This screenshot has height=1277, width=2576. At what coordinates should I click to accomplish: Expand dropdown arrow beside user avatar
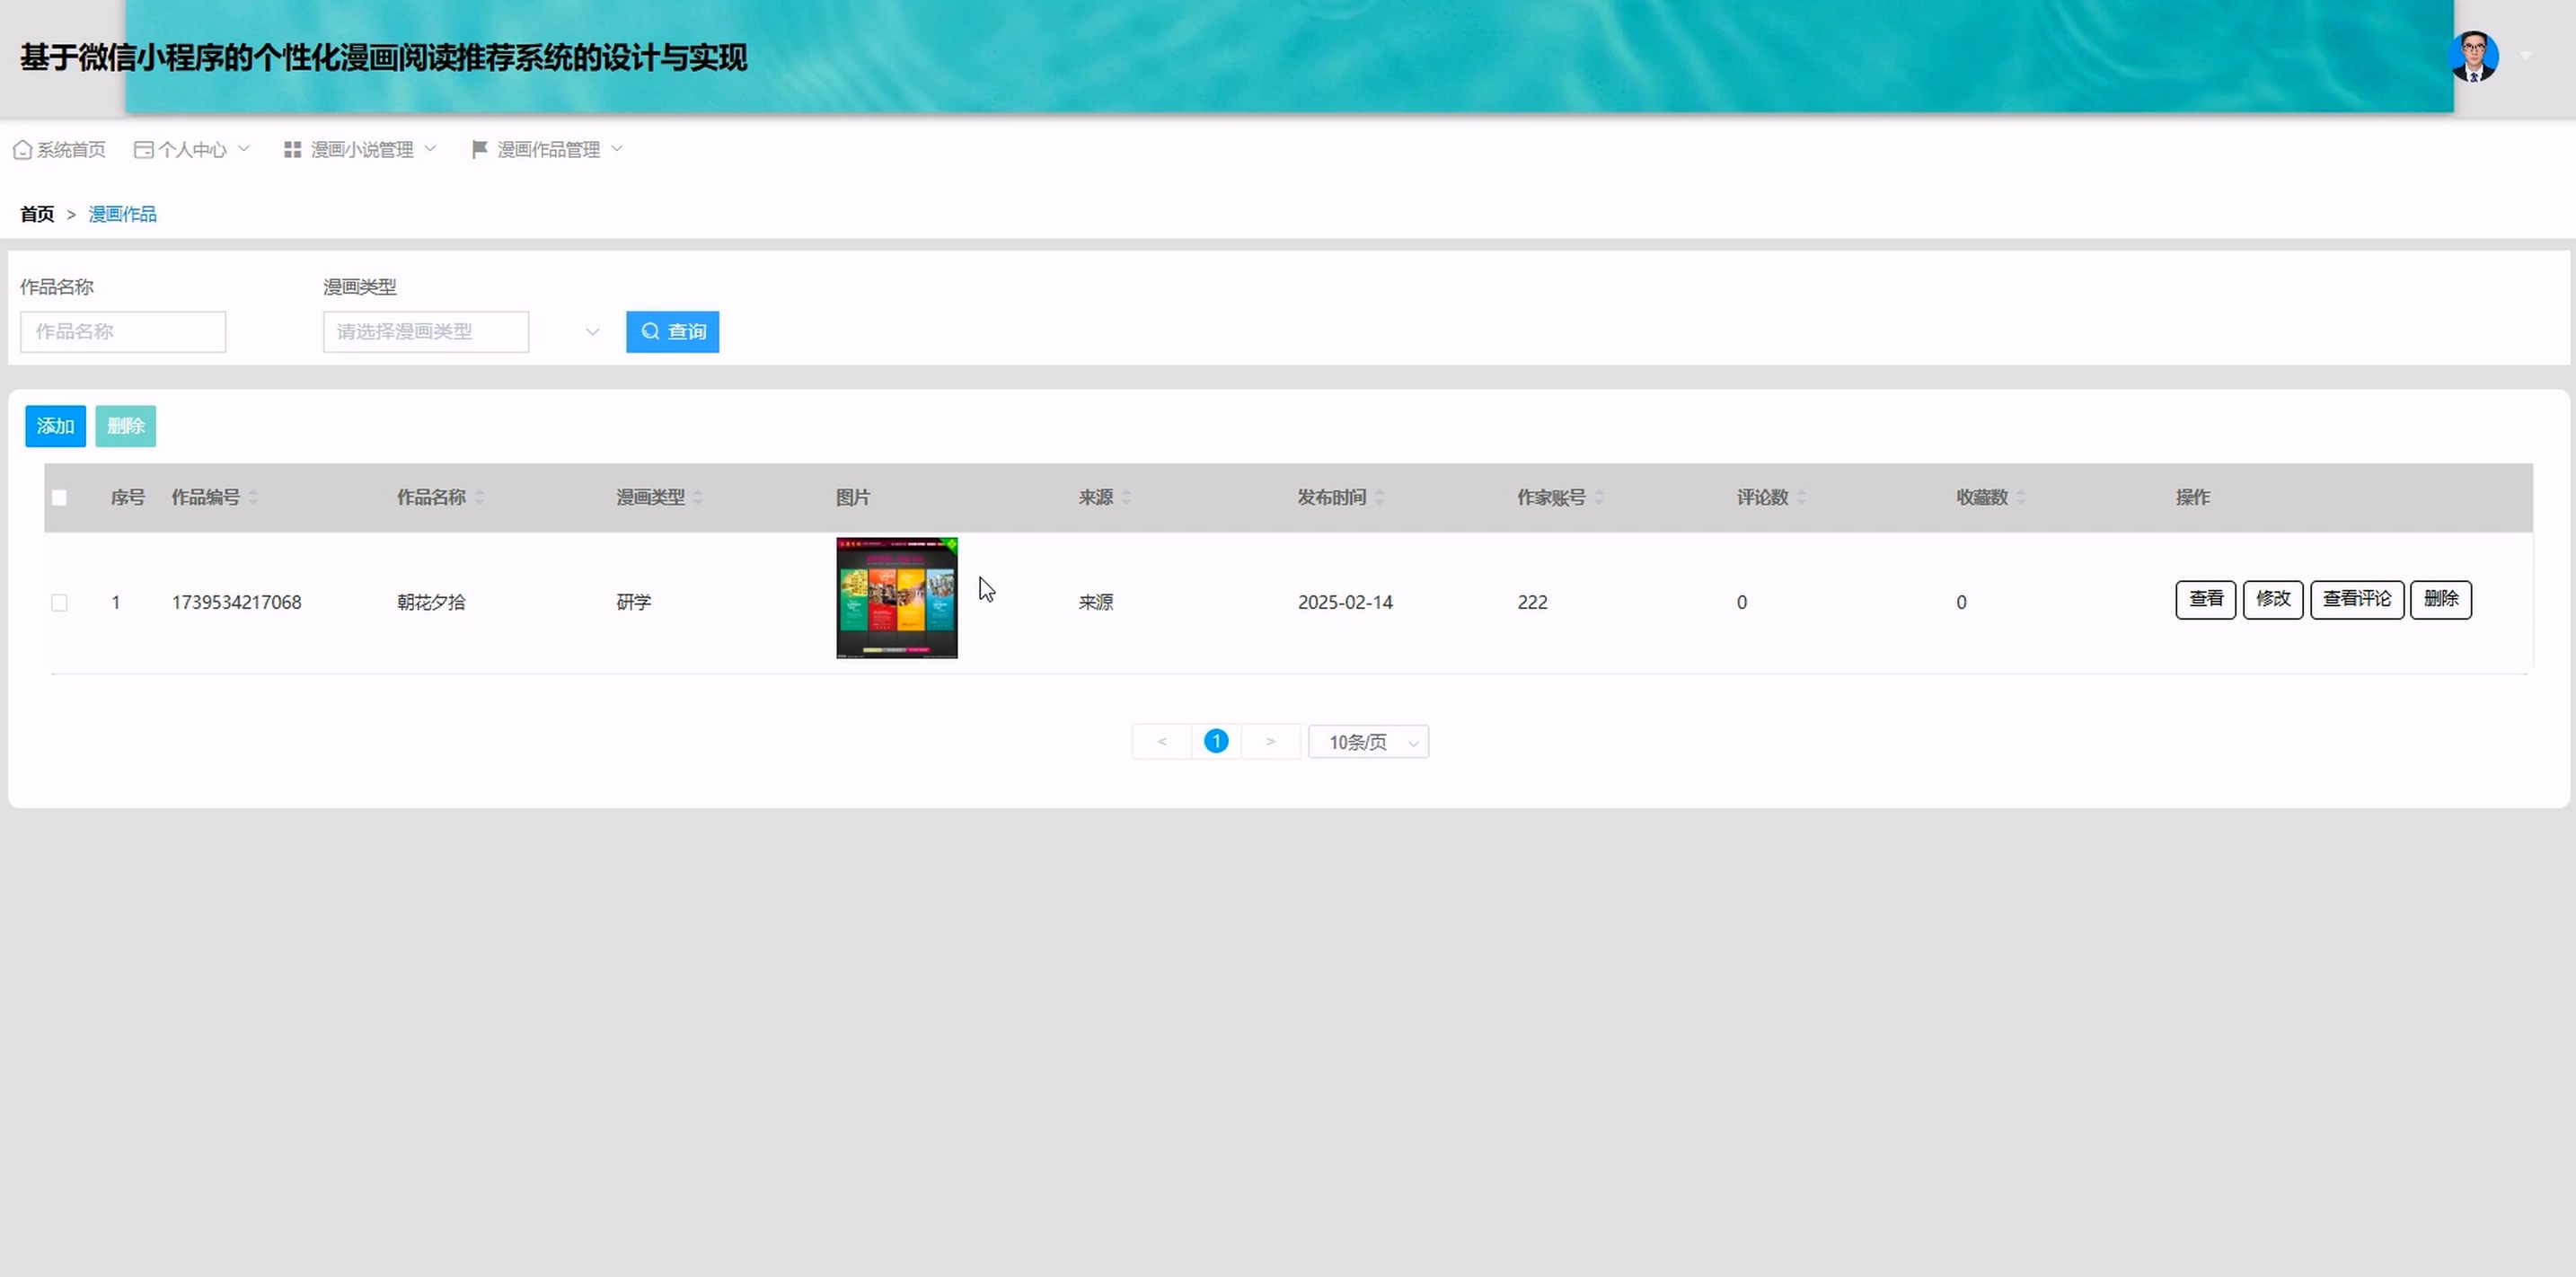(2526, 57)
